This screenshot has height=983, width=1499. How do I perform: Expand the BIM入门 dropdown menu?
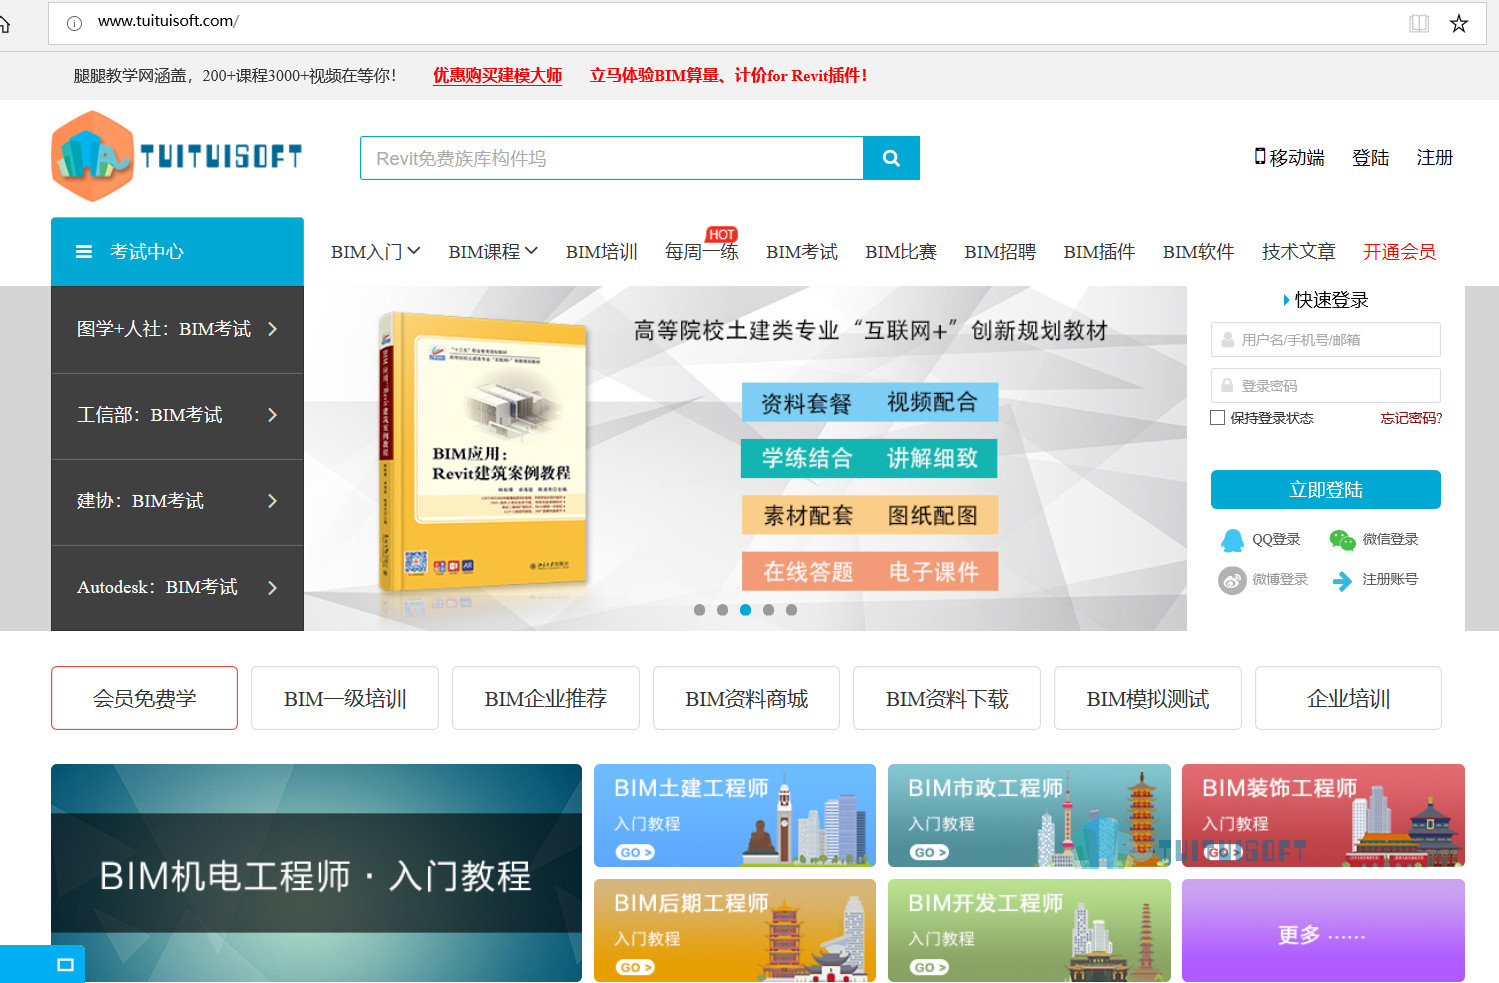pyautogui.click(x=376, y=252)
